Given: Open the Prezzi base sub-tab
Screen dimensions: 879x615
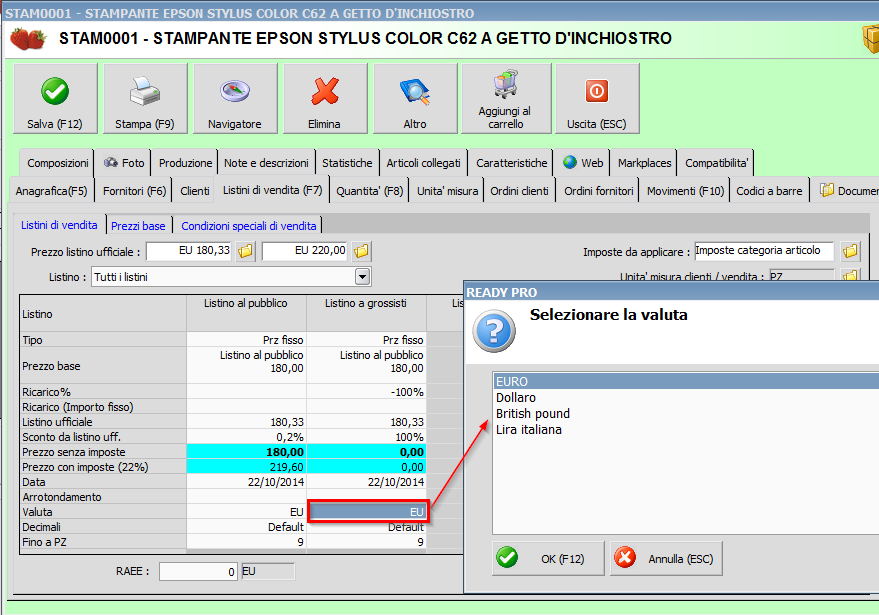Looking at the screenshot, I should point(138,226).
